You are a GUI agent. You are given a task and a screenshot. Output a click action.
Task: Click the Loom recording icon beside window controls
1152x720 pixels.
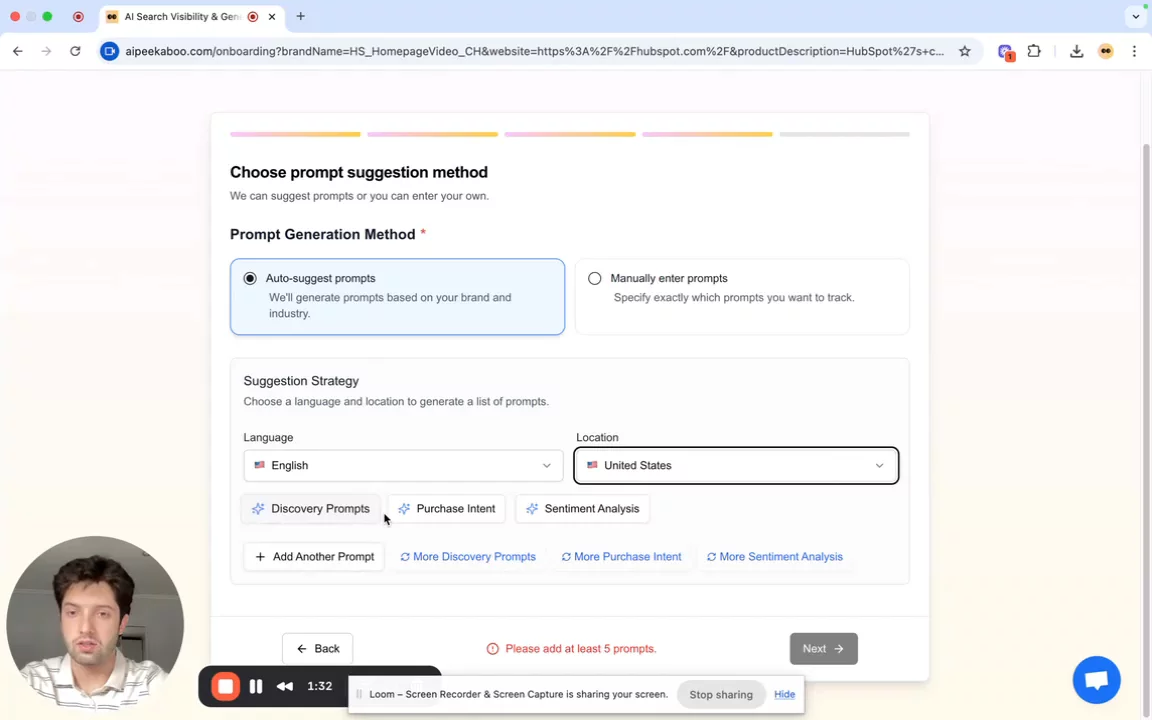click(x=78, y=16)
